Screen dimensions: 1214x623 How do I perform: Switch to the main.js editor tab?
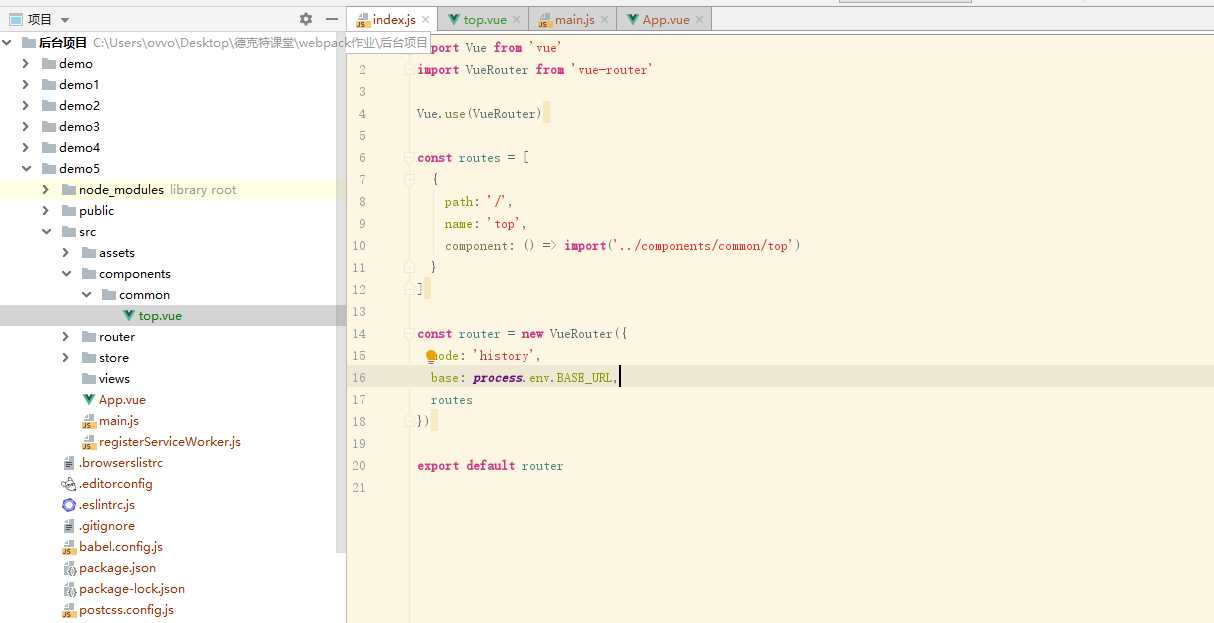574,20
